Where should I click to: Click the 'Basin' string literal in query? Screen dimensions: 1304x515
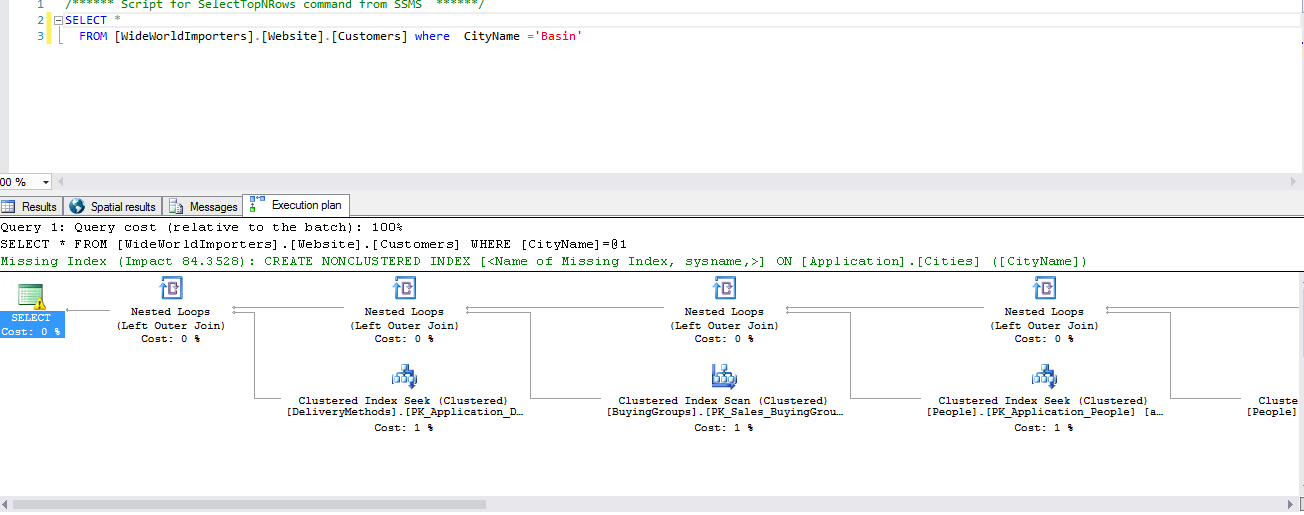click(x=559, y=36)
